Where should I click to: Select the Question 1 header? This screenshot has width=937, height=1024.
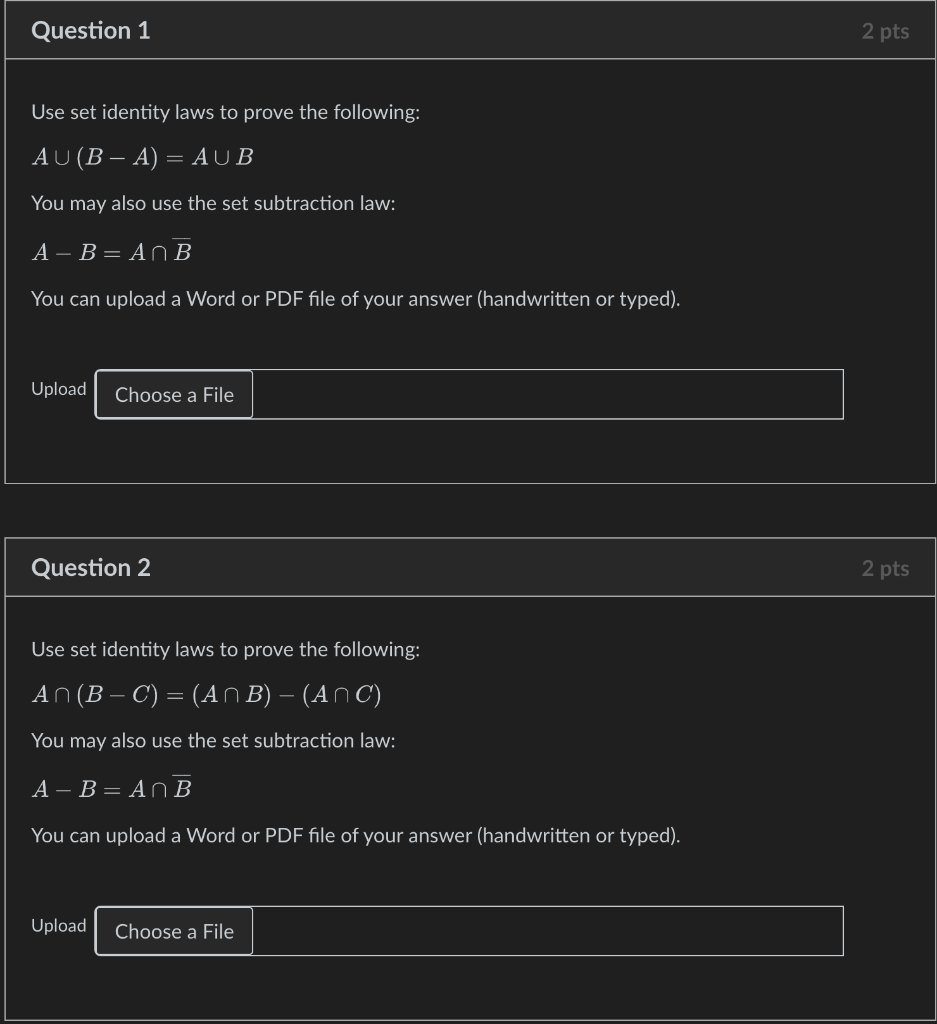coord(91,30)
